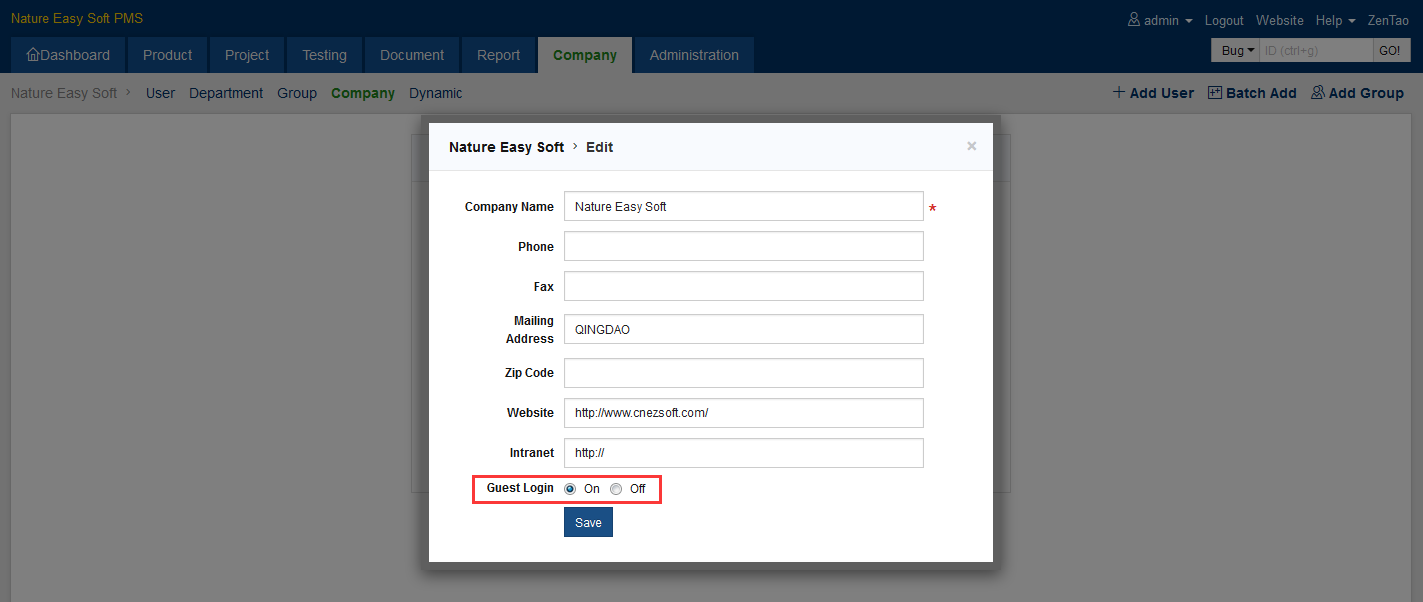1423x602 pixels.
Task: Select Guest Login Off radio button
Action: (616, 489)
